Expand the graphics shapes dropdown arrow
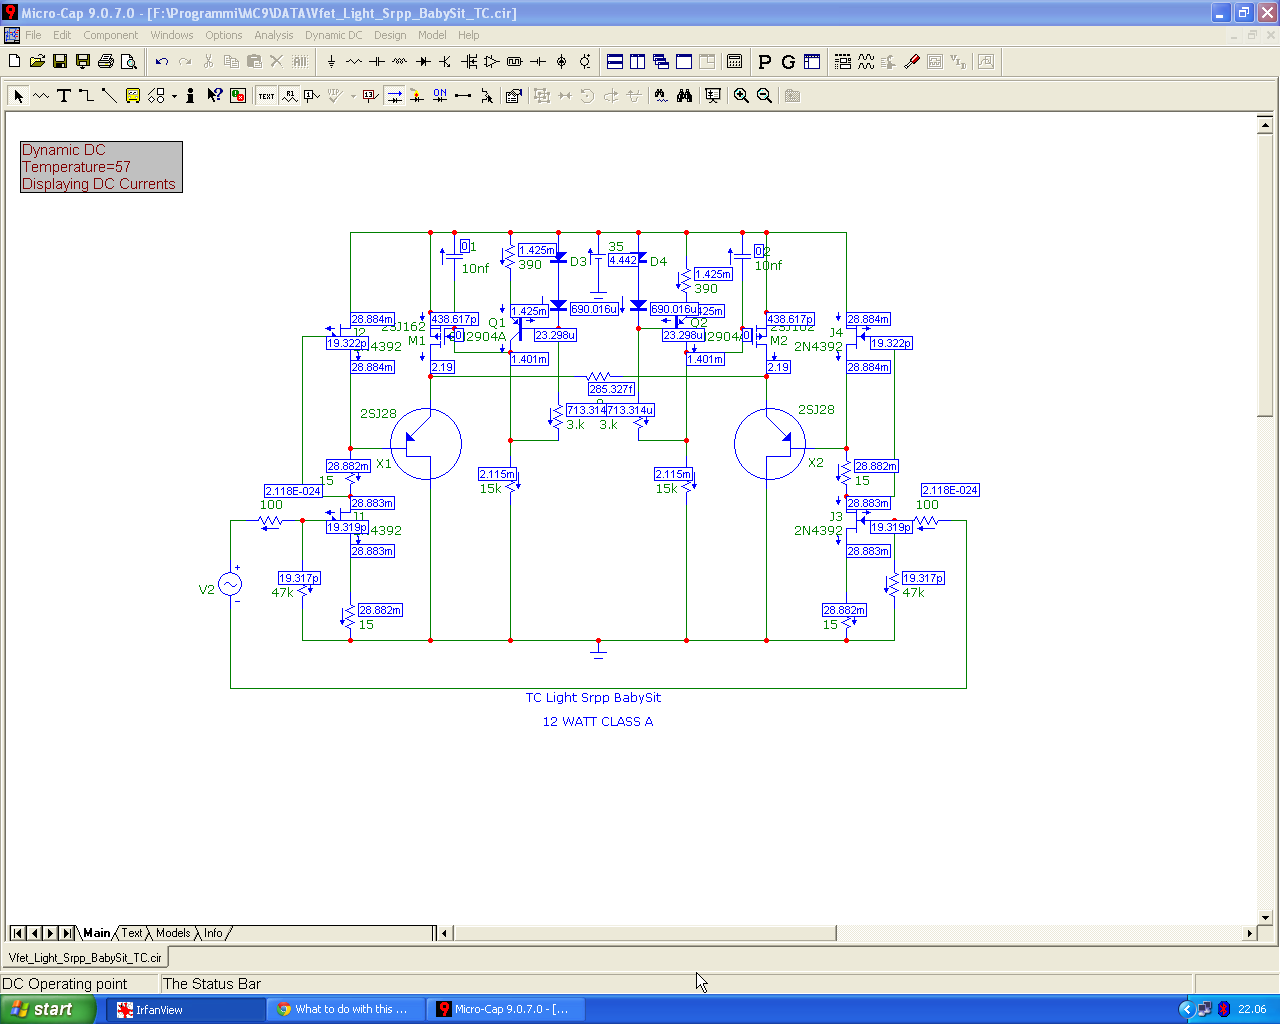 pyautogui.click(x=174, y=96)
